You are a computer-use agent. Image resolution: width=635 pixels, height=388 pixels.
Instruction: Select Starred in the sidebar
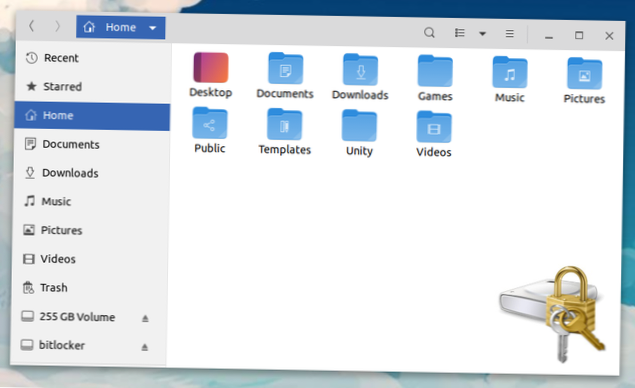point(93,86)
